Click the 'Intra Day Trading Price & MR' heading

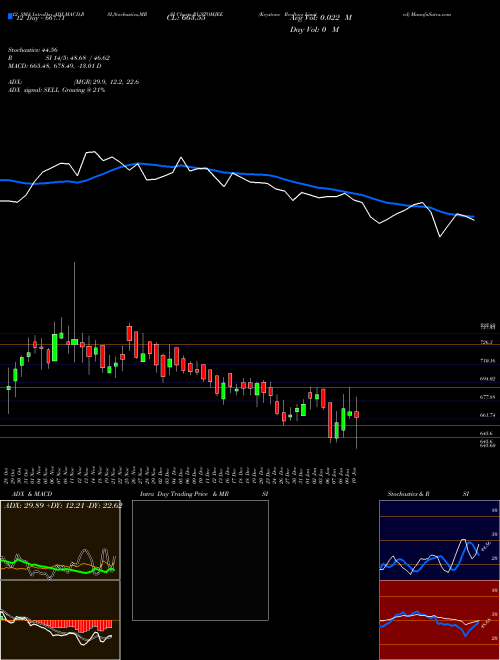[184, 494]
